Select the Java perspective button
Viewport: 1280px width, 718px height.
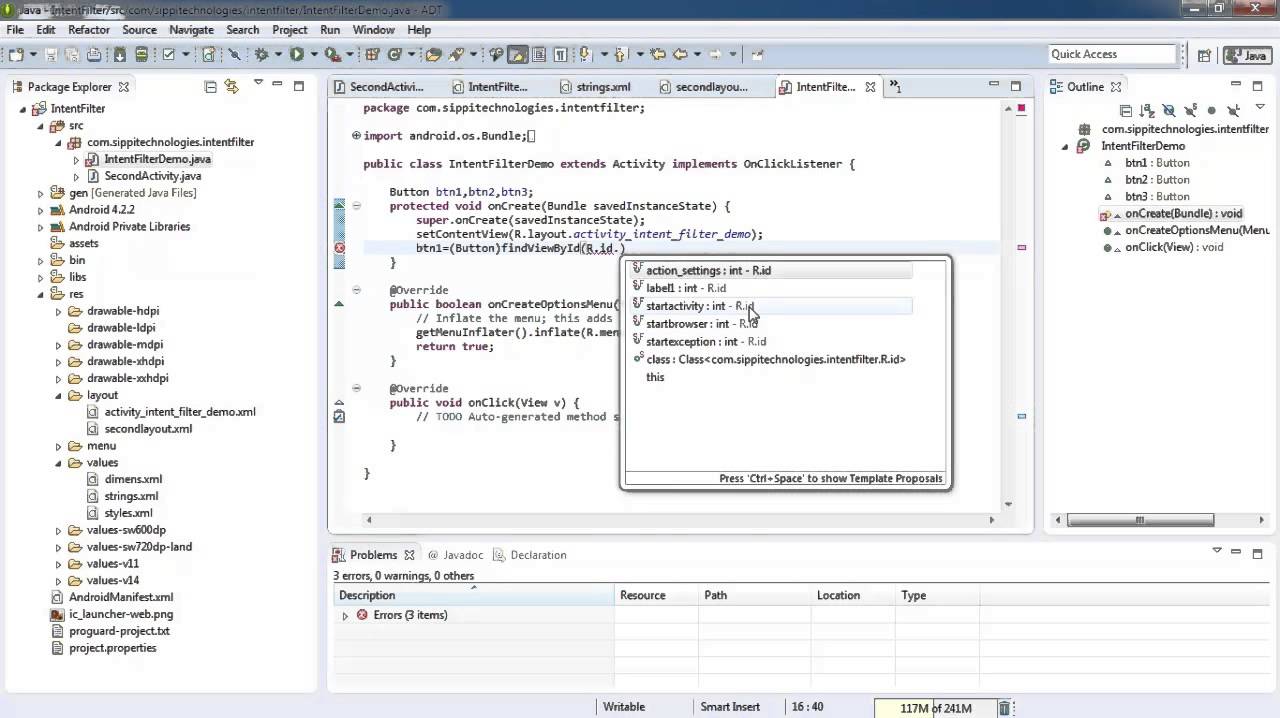pos(1245,56)
